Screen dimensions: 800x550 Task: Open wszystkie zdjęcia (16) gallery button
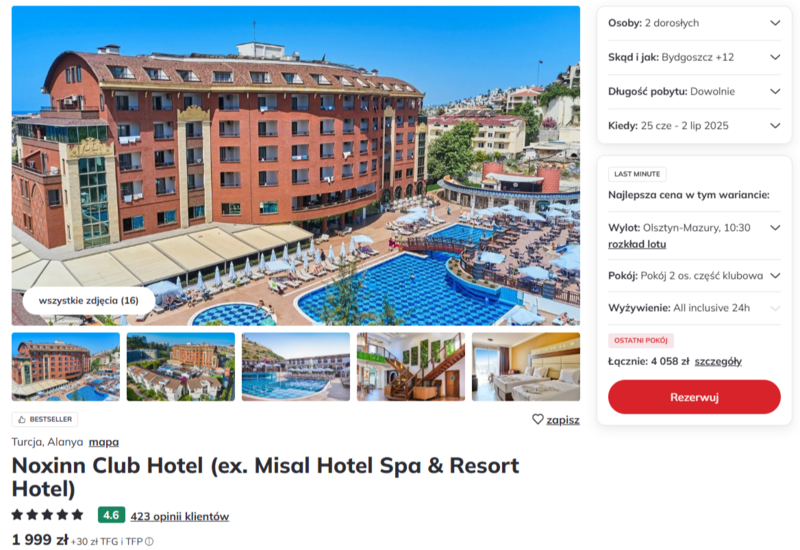coord(88,301)
